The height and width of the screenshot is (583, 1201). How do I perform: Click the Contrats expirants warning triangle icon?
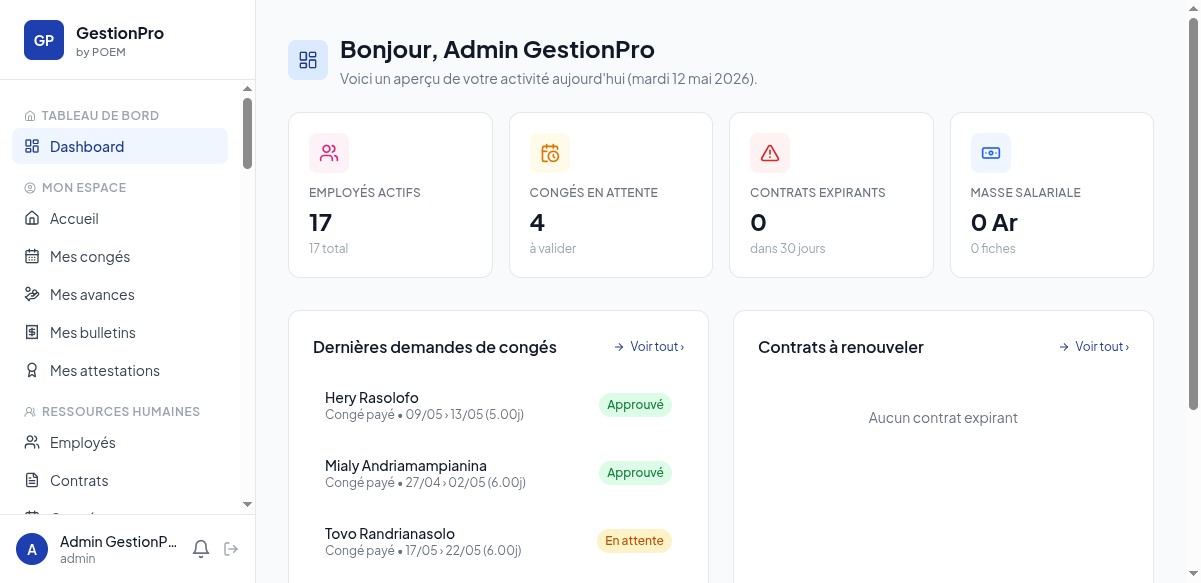(x=770, y=153)
